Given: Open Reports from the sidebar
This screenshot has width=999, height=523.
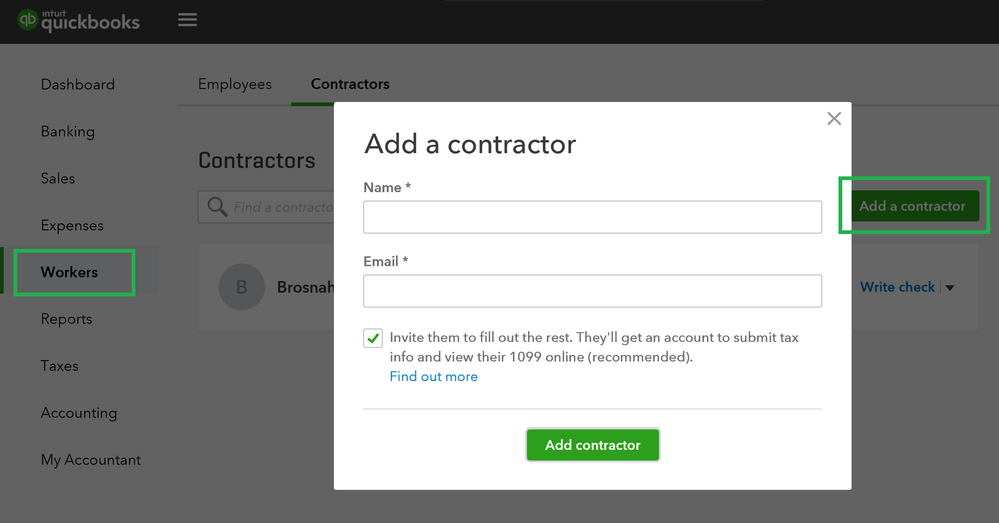Looking at the screenshot, I should click(x=66, y=320).
